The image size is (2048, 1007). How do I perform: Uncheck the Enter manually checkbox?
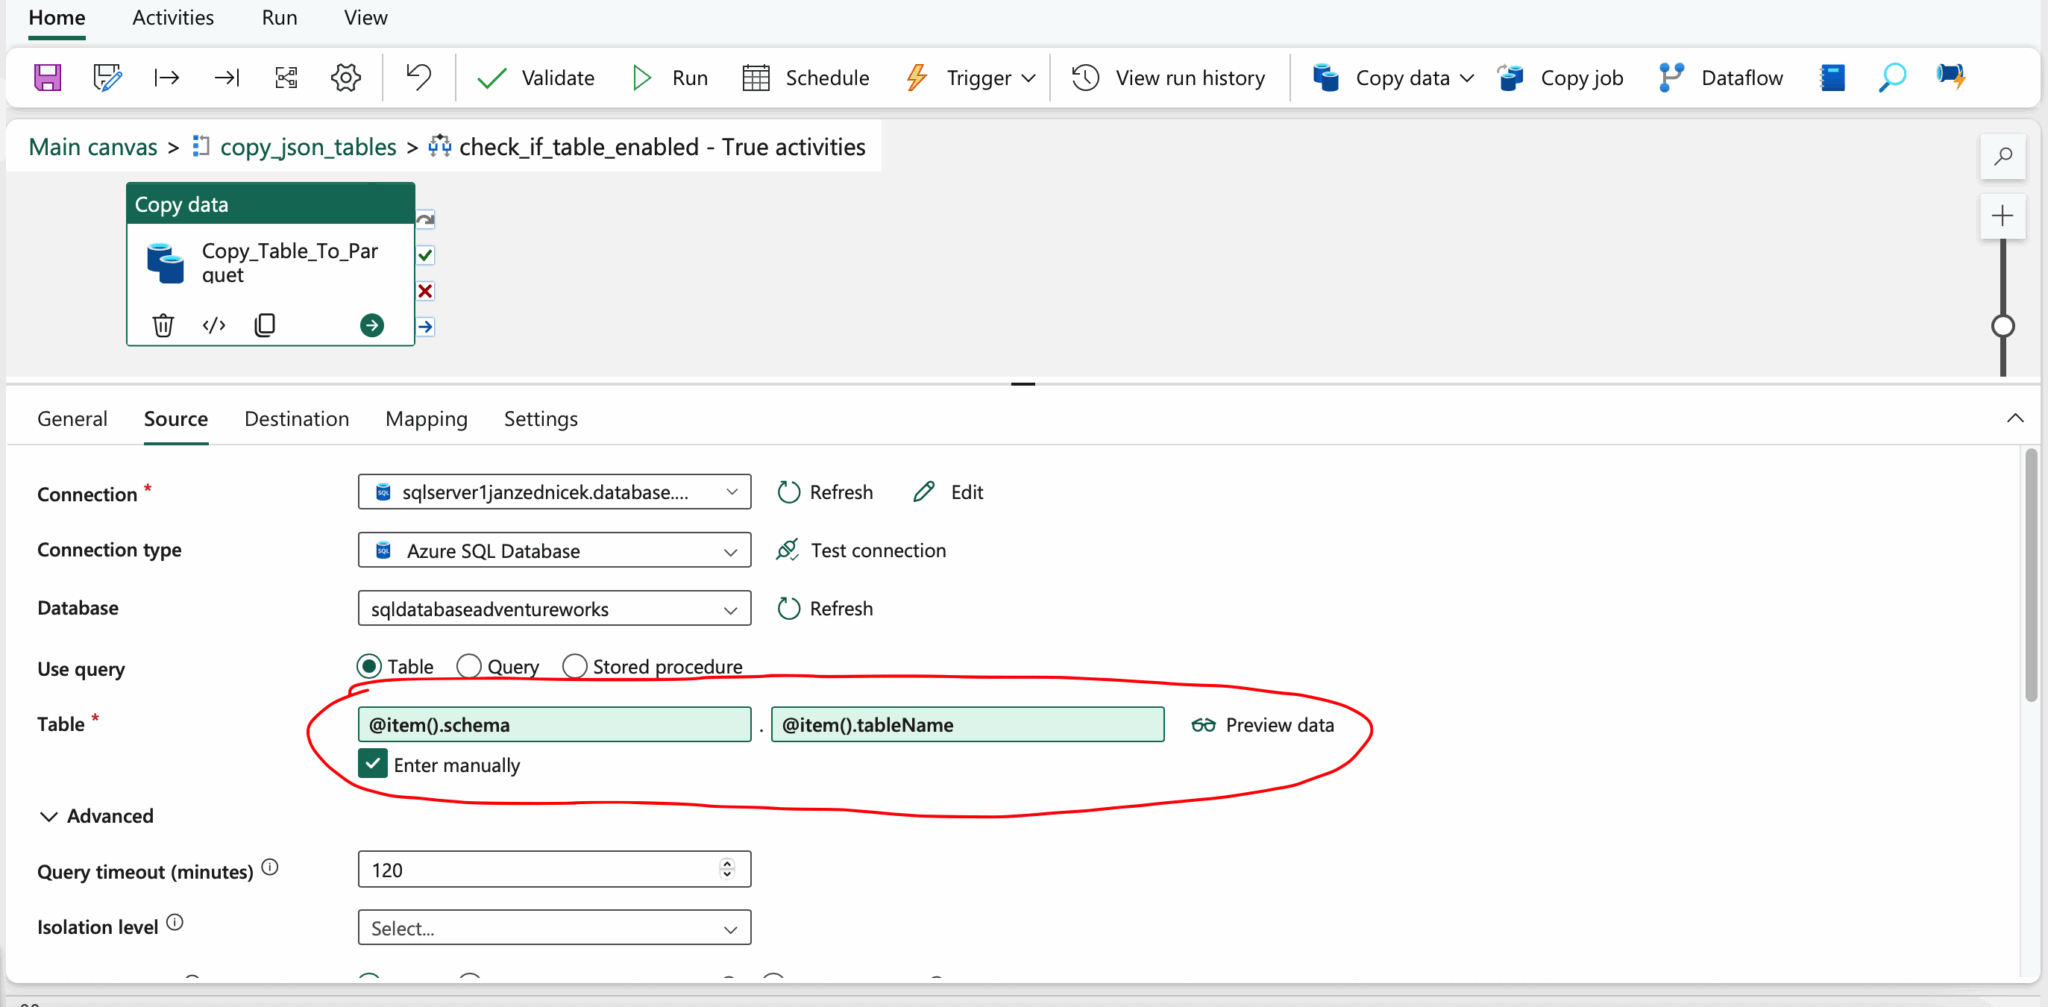(x=372, y=764)
